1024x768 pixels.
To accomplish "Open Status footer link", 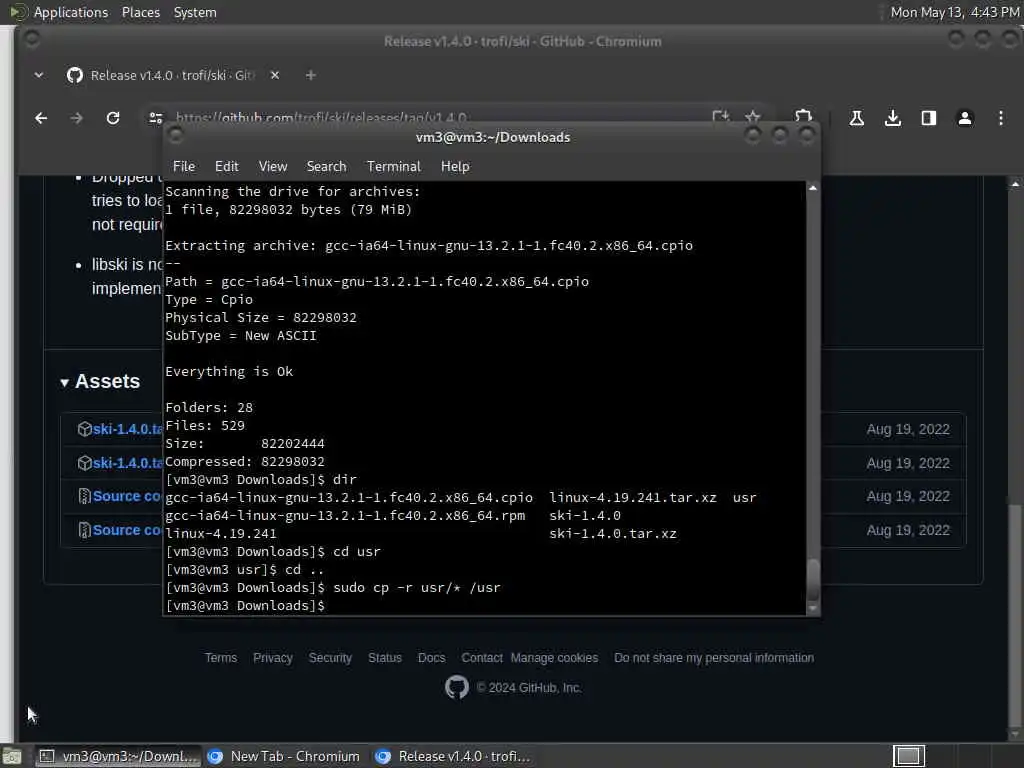I will pyautogui.click(x=385, y=658).
